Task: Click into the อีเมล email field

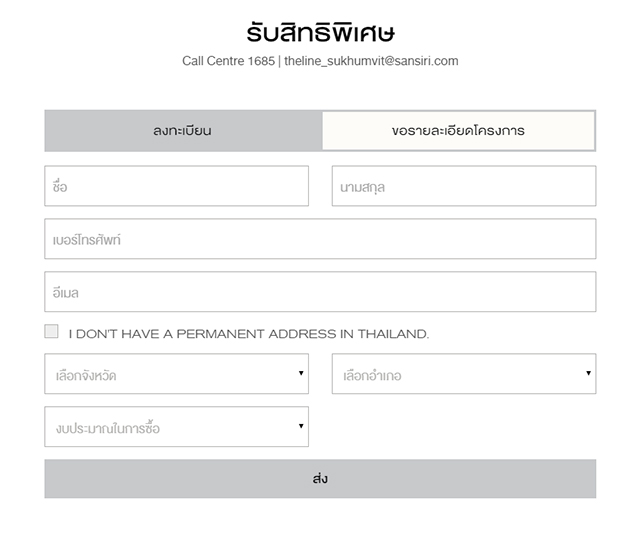Action: (x=320, y=292)
